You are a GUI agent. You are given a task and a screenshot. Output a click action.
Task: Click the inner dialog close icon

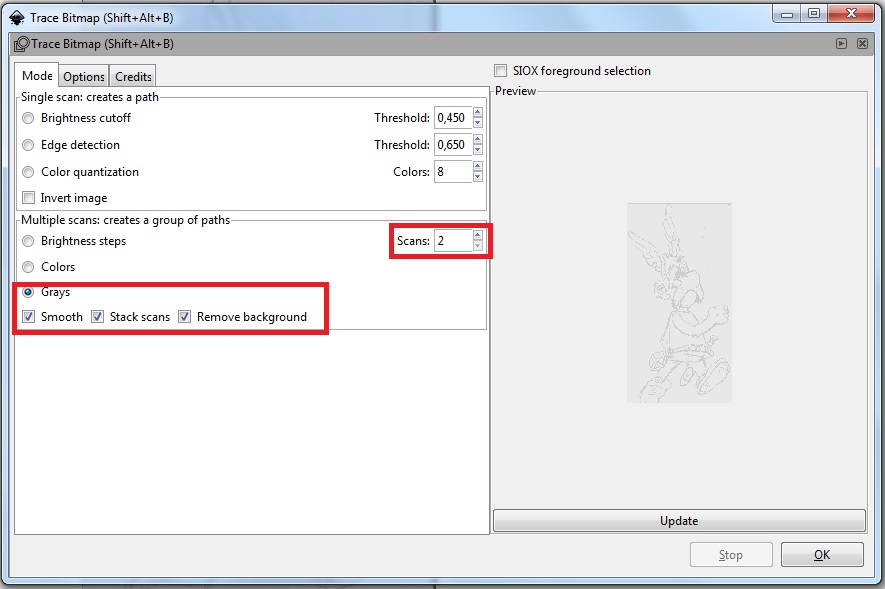(x=861, y=44)
